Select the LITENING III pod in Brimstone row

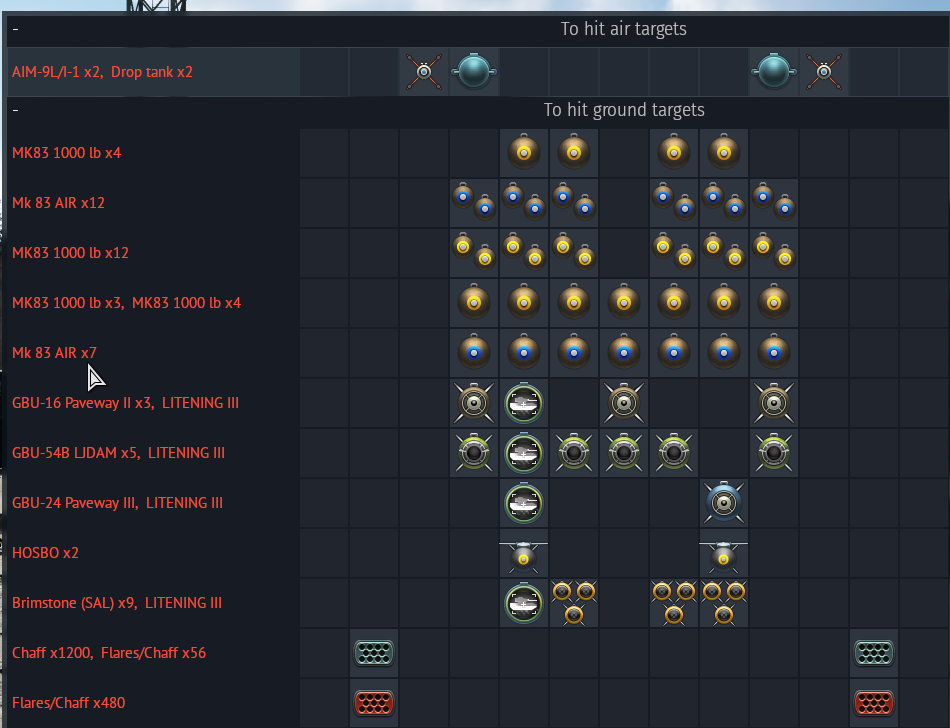tap(524, 603)
